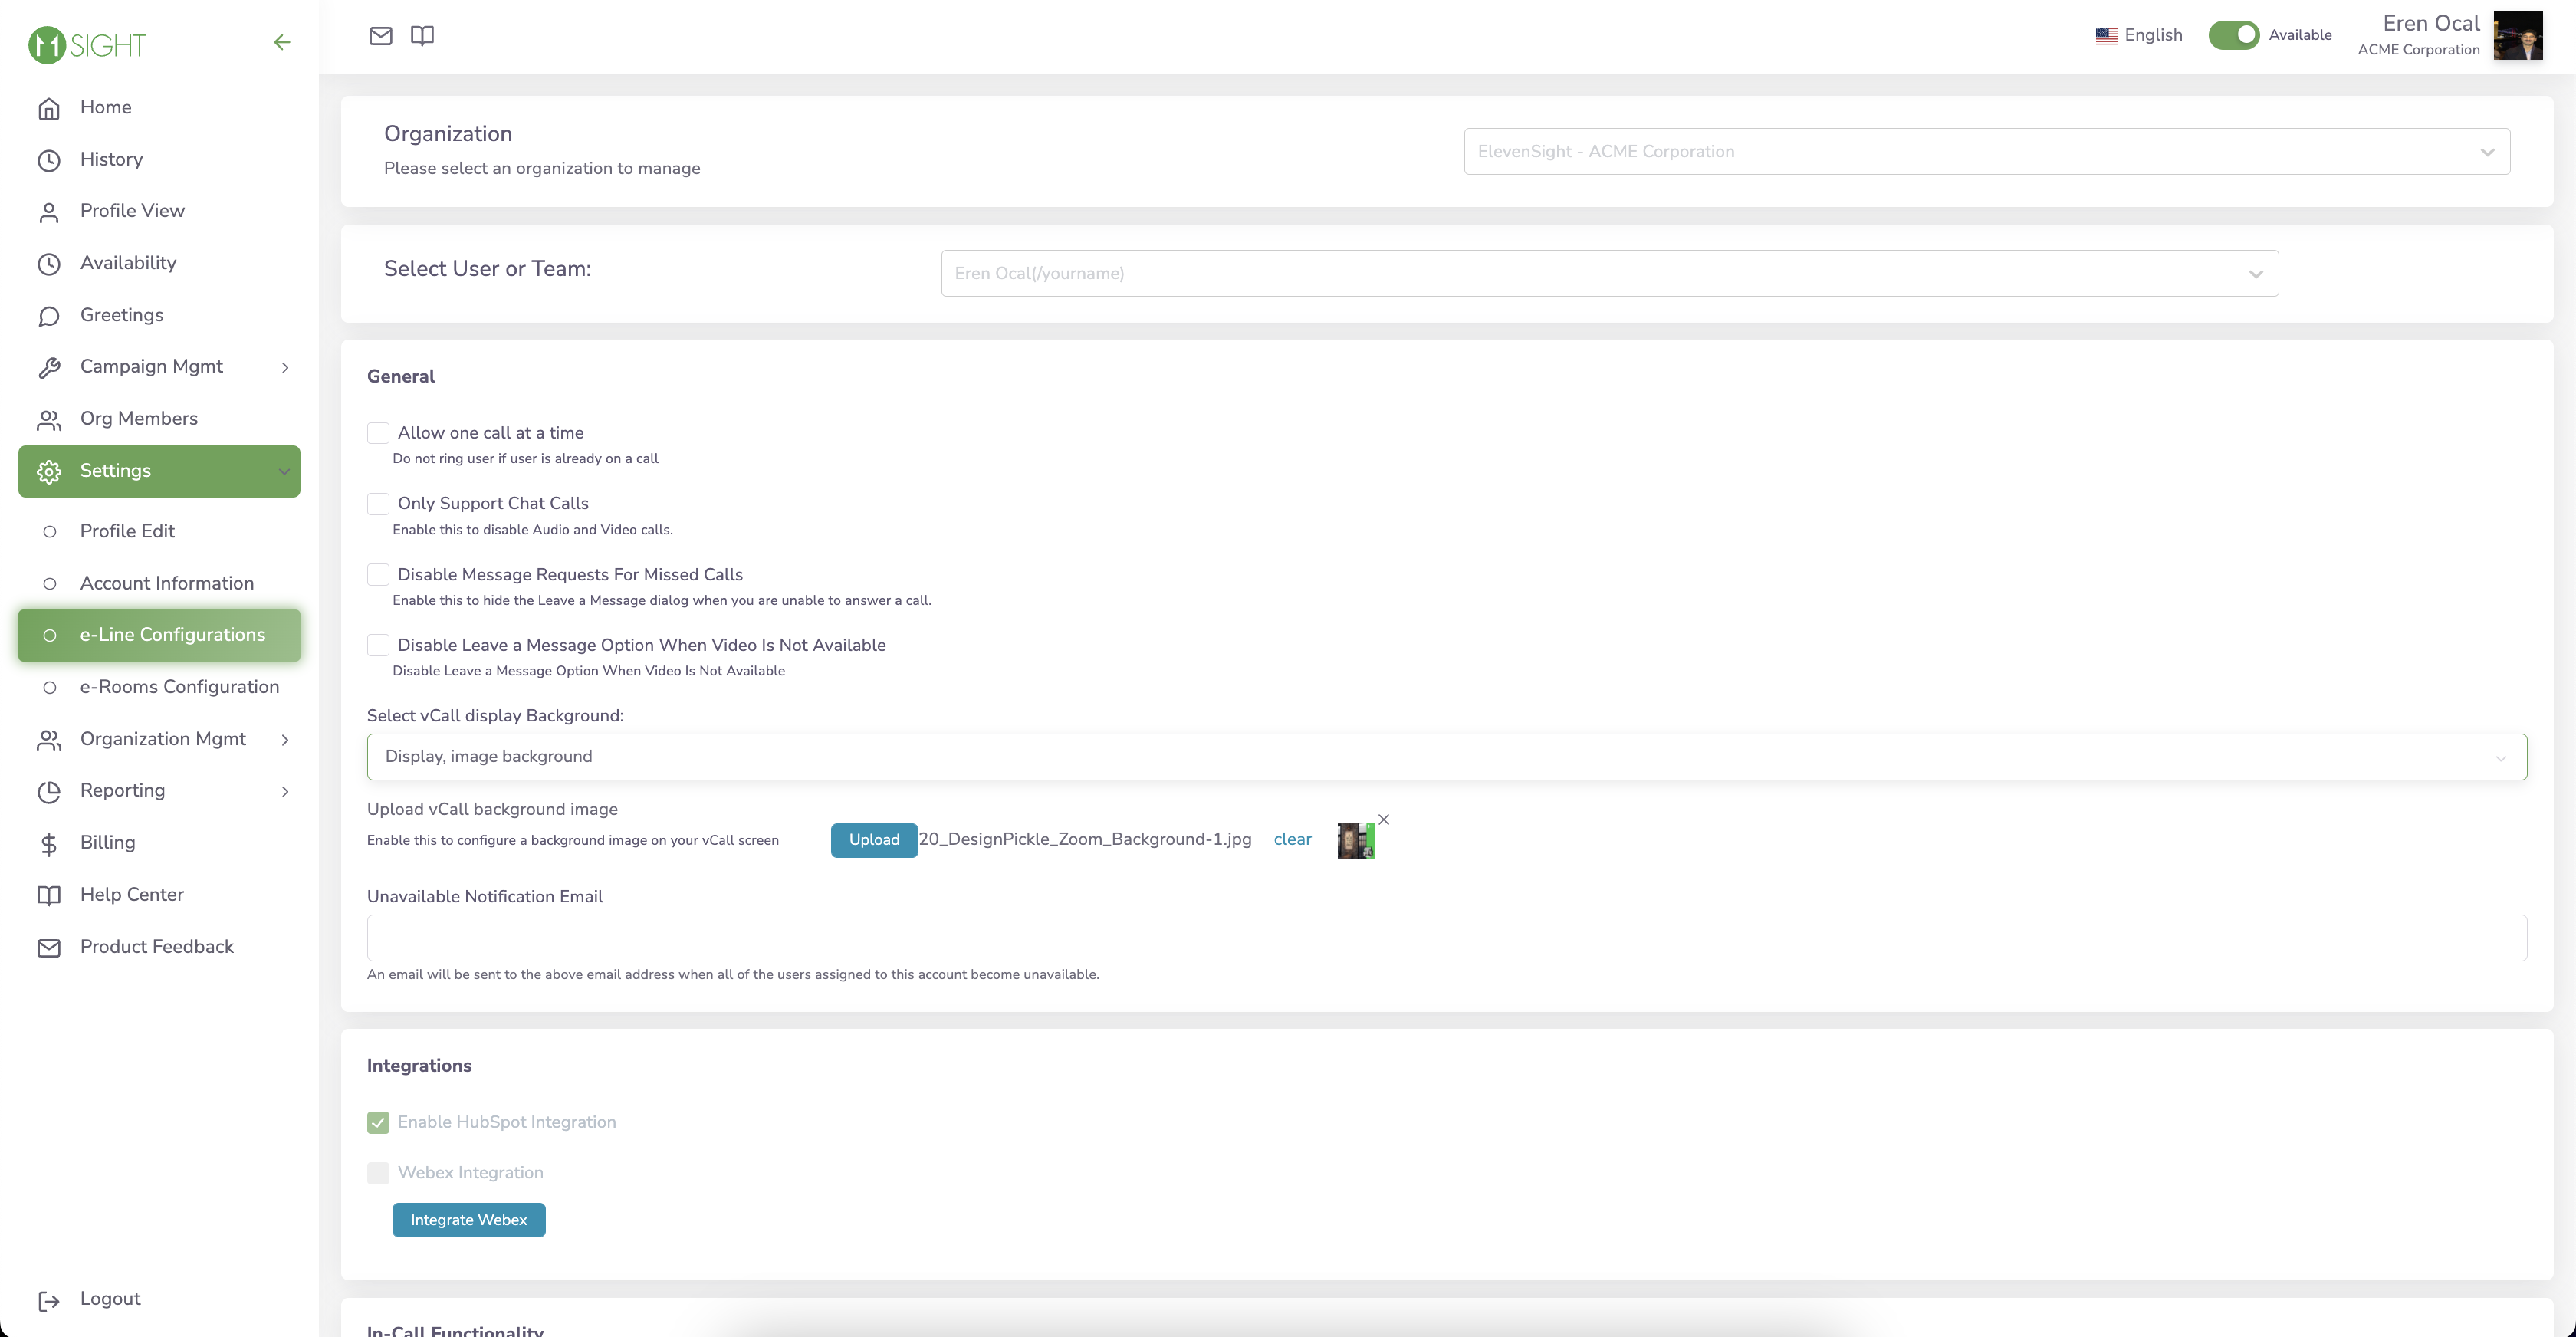Click the Billing dollar sign icon

coord(49,844)
